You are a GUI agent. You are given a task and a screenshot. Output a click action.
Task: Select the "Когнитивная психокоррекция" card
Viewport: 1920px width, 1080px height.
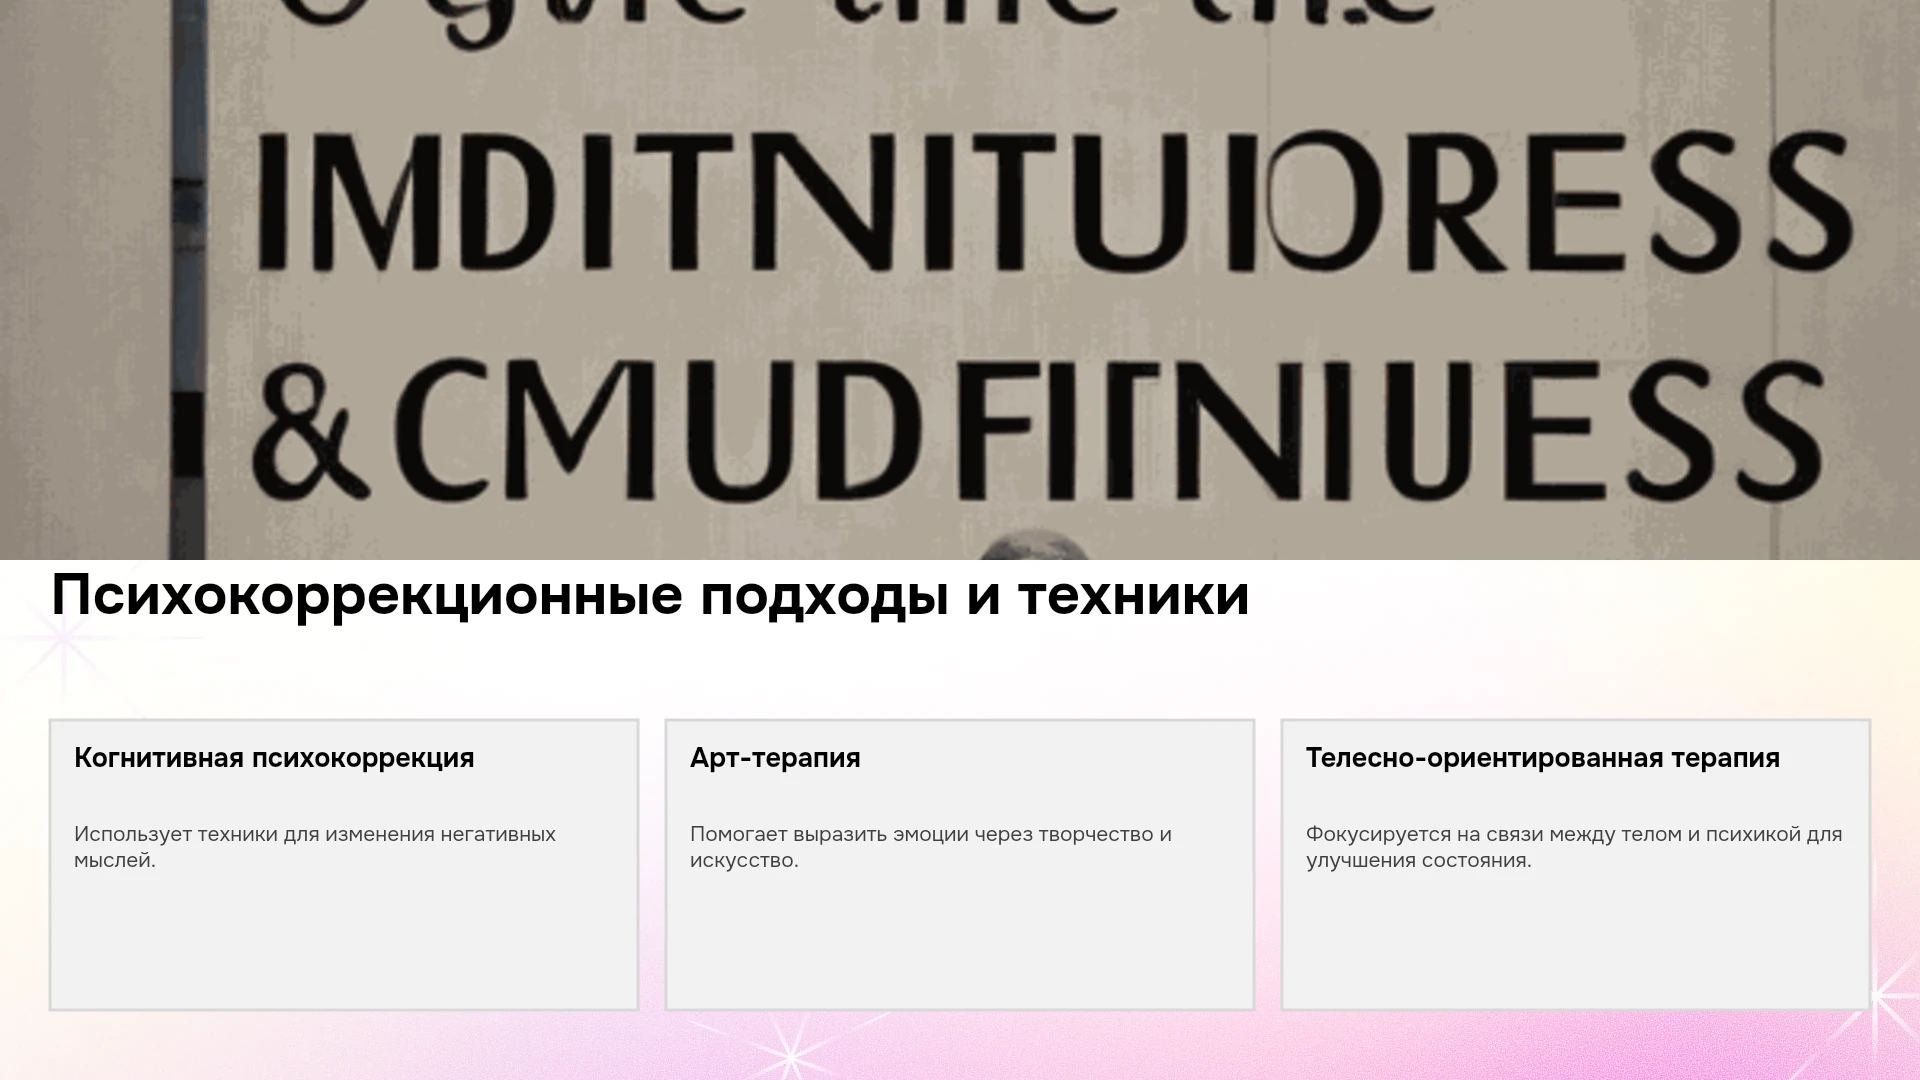[x=344, y=865]
